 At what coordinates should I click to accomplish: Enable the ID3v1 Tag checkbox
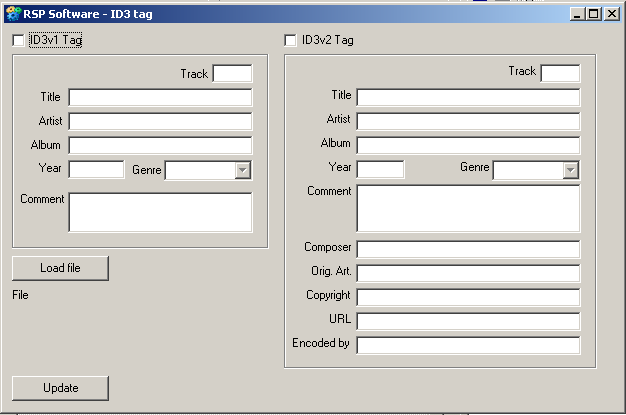(18, 40)
